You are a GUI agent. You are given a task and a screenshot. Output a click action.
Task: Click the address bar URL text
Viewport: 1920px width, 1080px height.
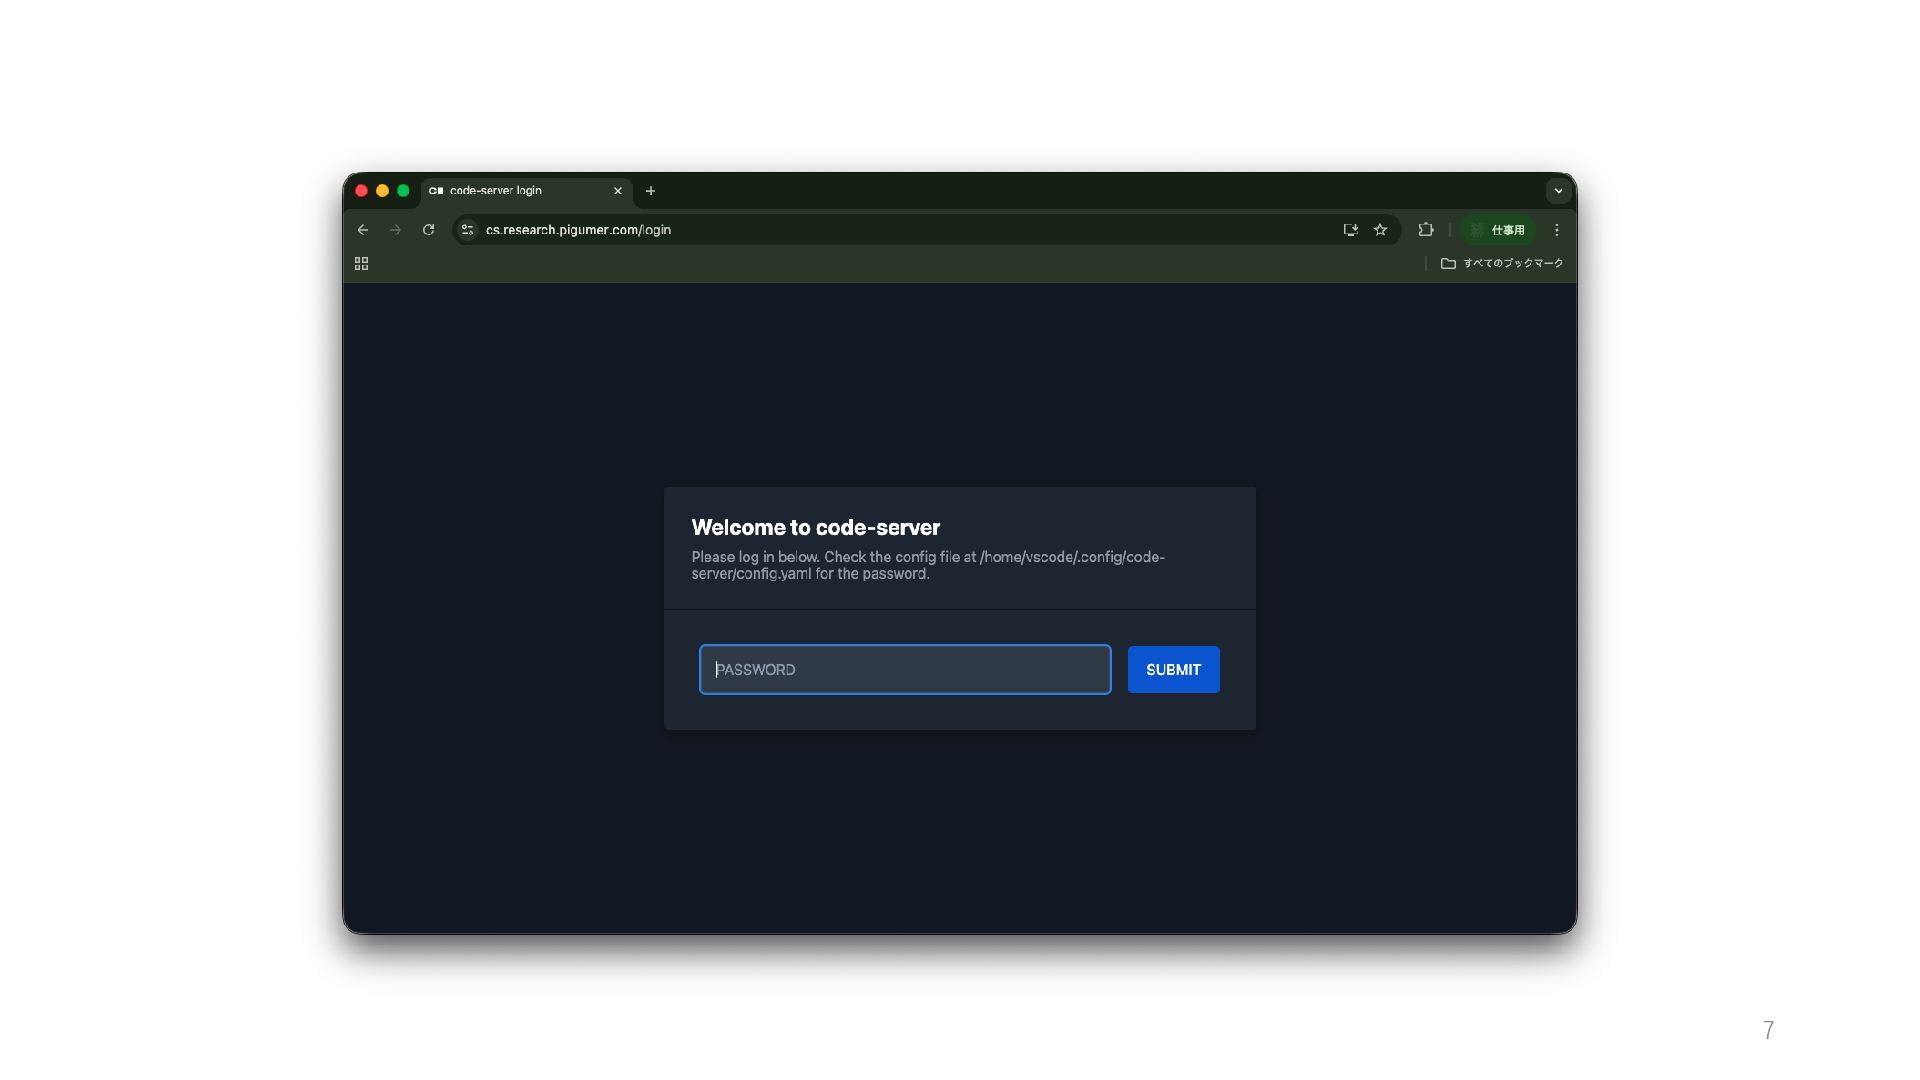click(x=578, y=230)
